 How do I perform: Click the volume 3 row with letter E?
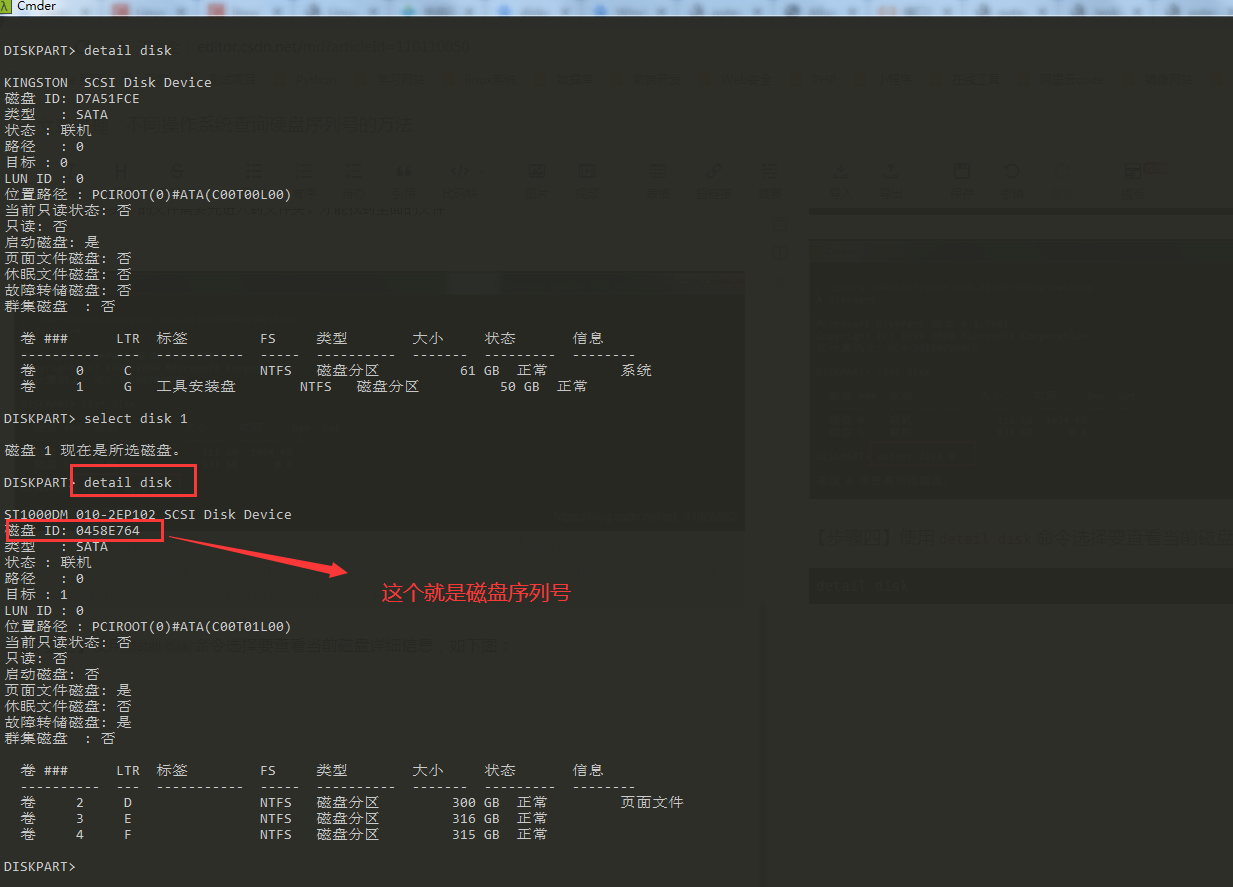coord(284,818)
